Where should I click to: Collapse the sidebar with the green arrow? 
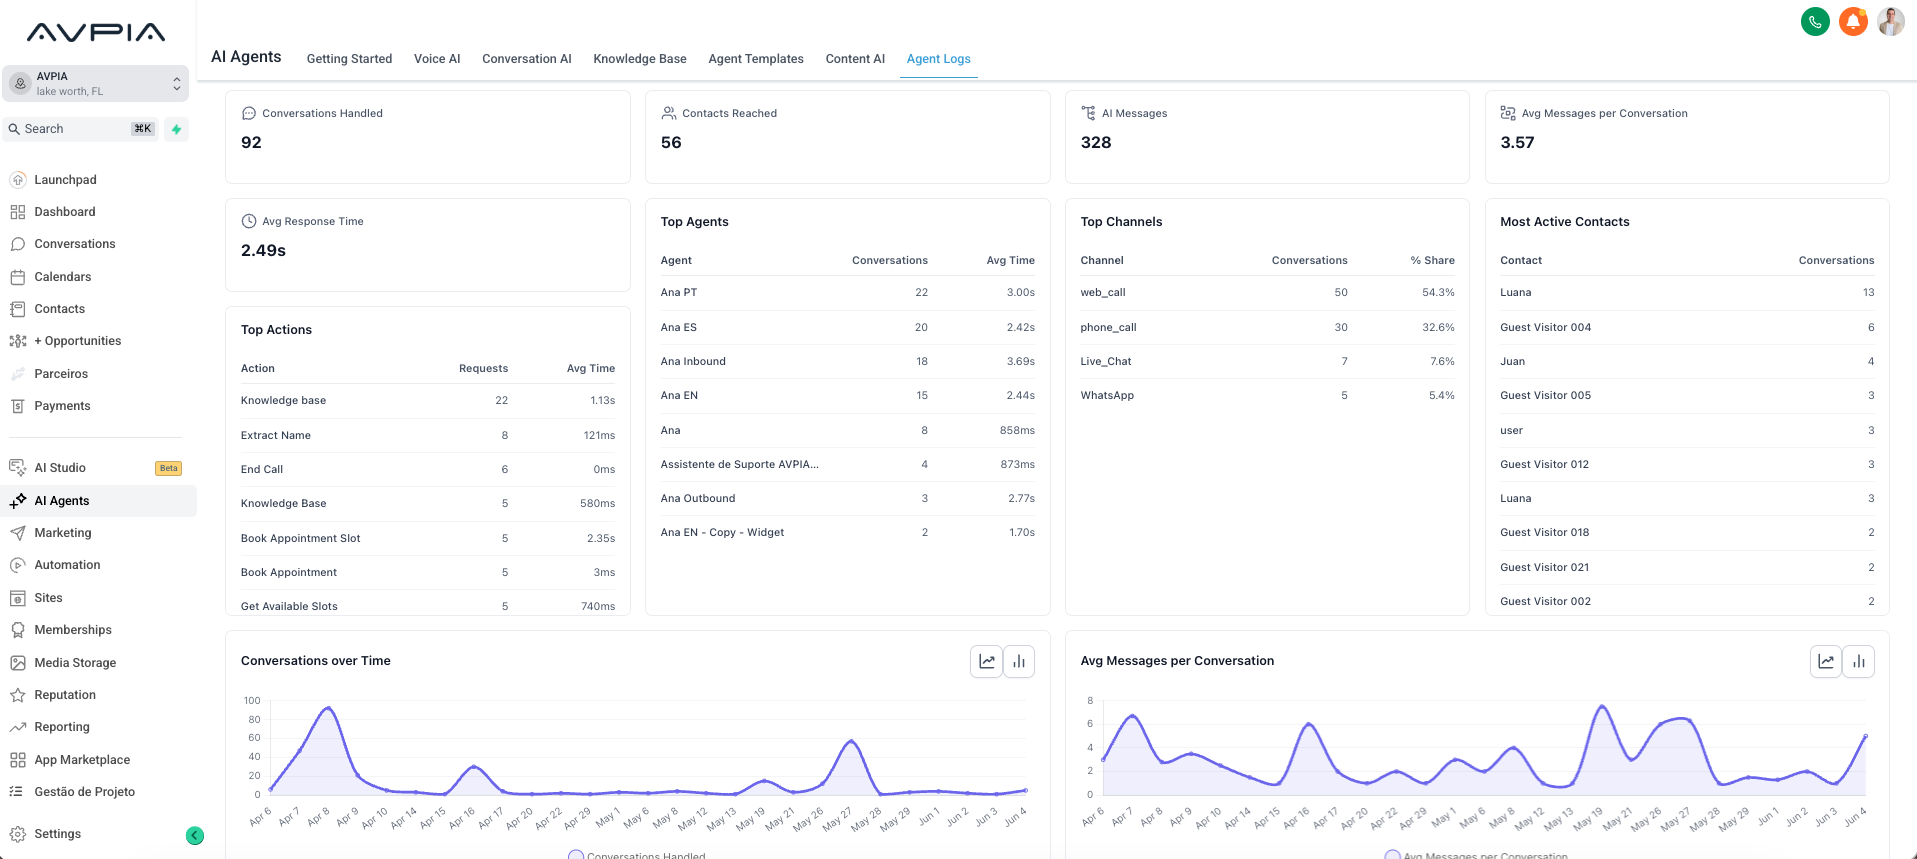pyautogui.click(x=195, y=836)
